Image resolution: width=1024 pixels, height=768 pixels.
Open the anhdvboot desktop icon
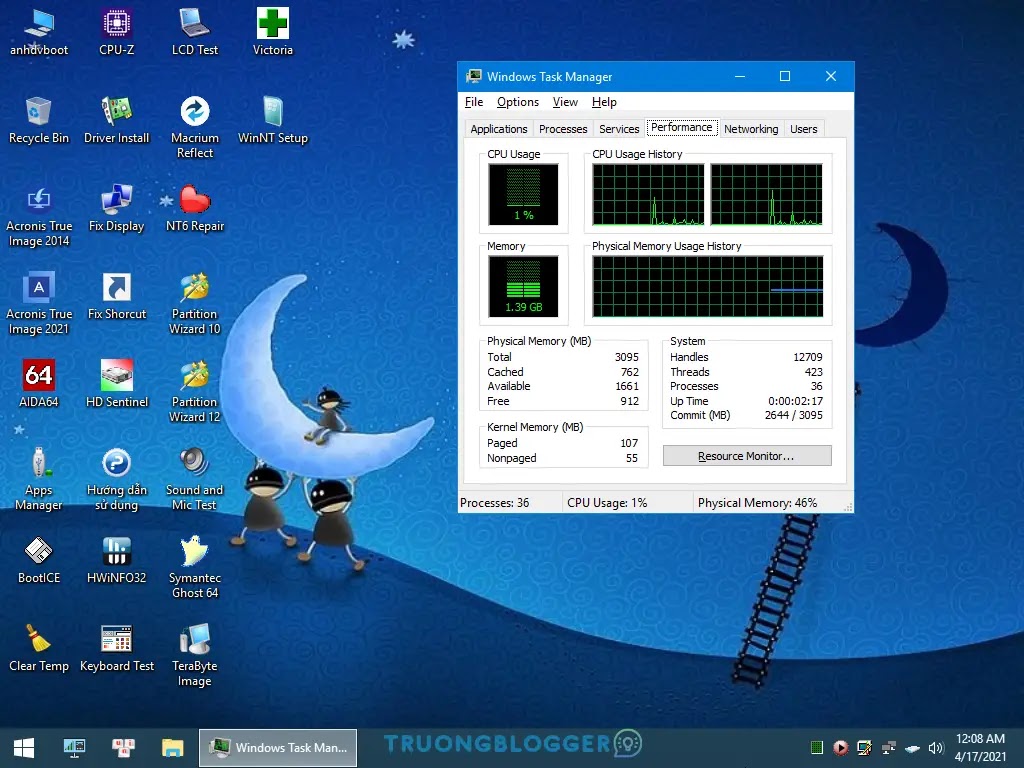point(39,33)
